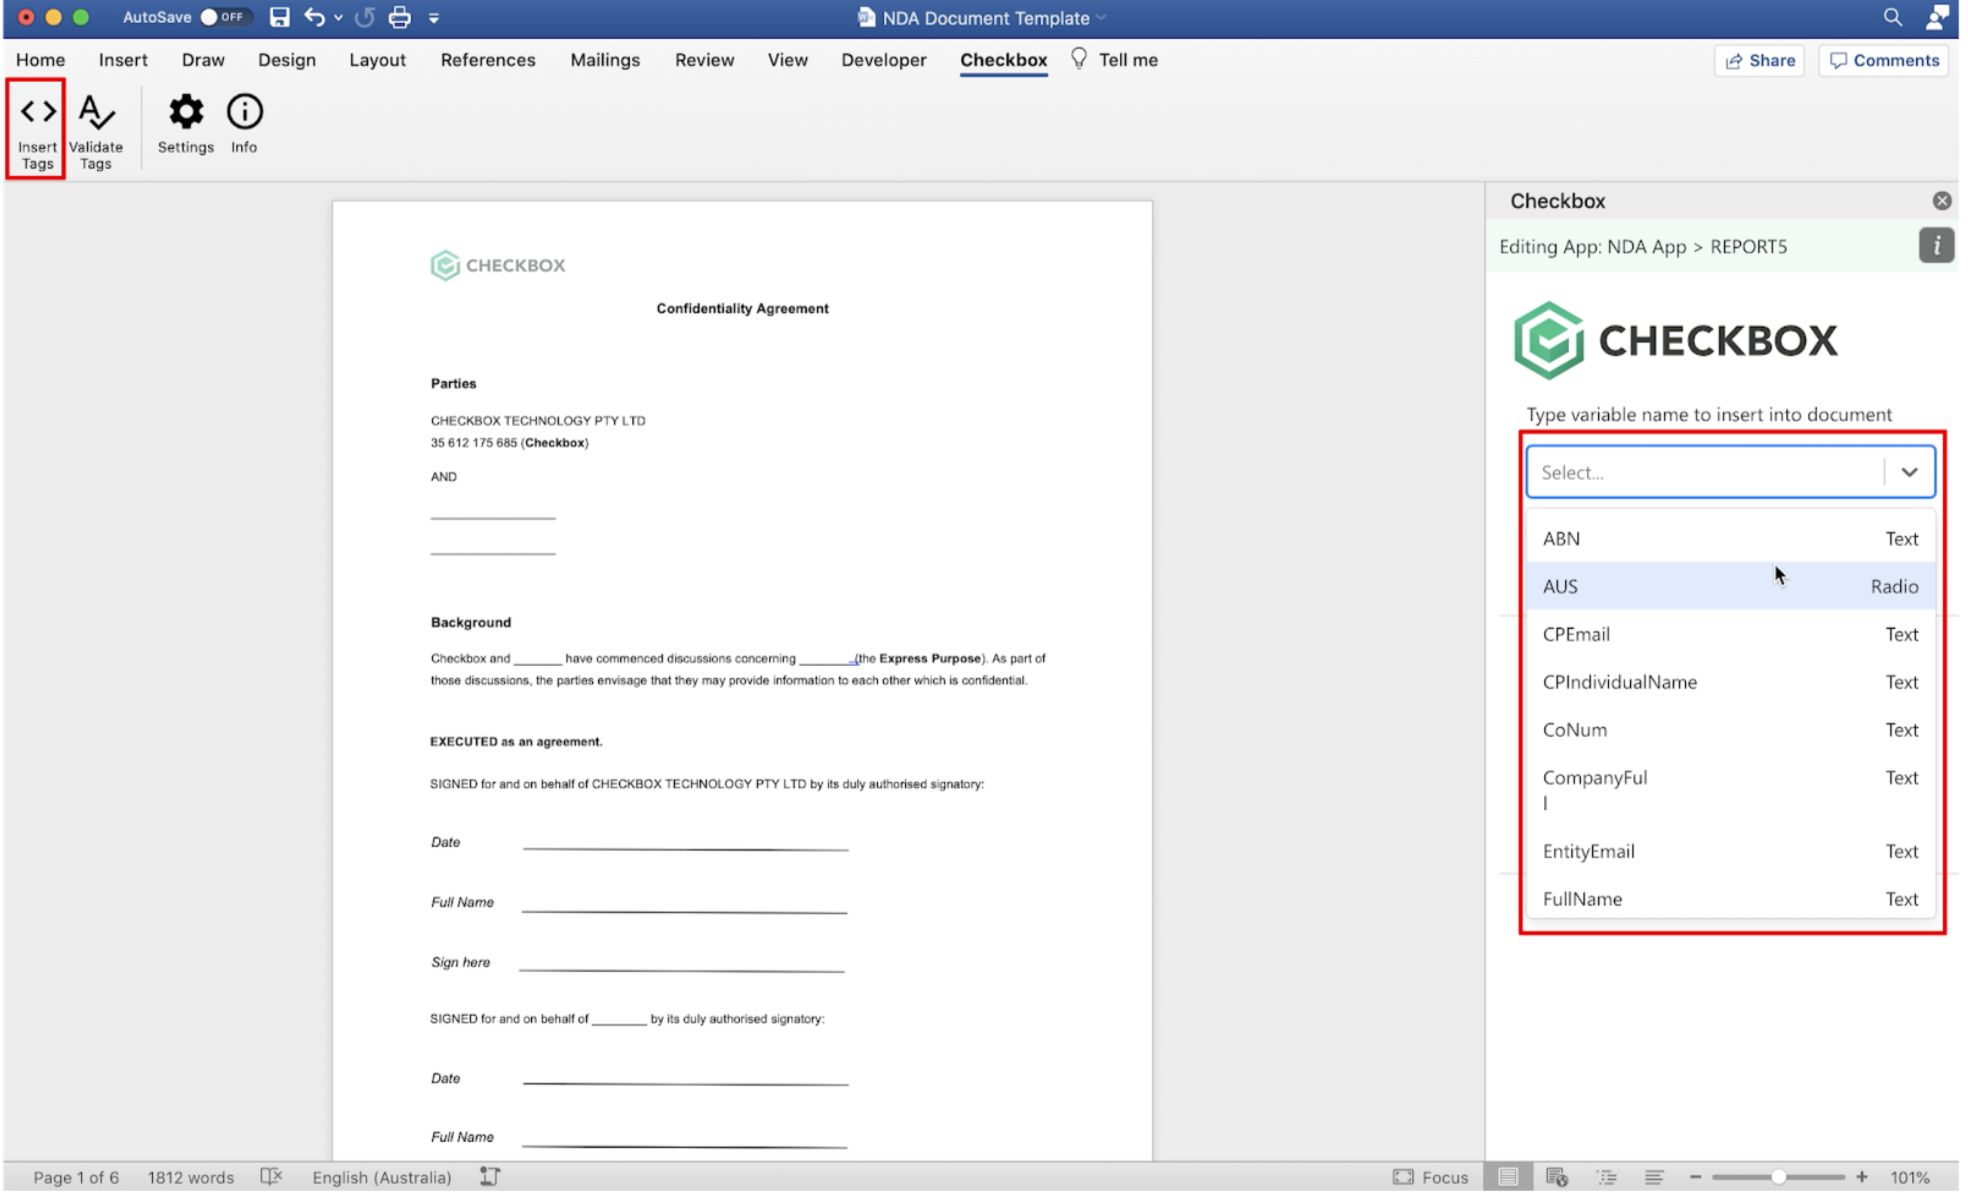This screenshot has height=1202, width=1968.
Task: Click the spelling check status icon
Action: [x=271, y=1177]
